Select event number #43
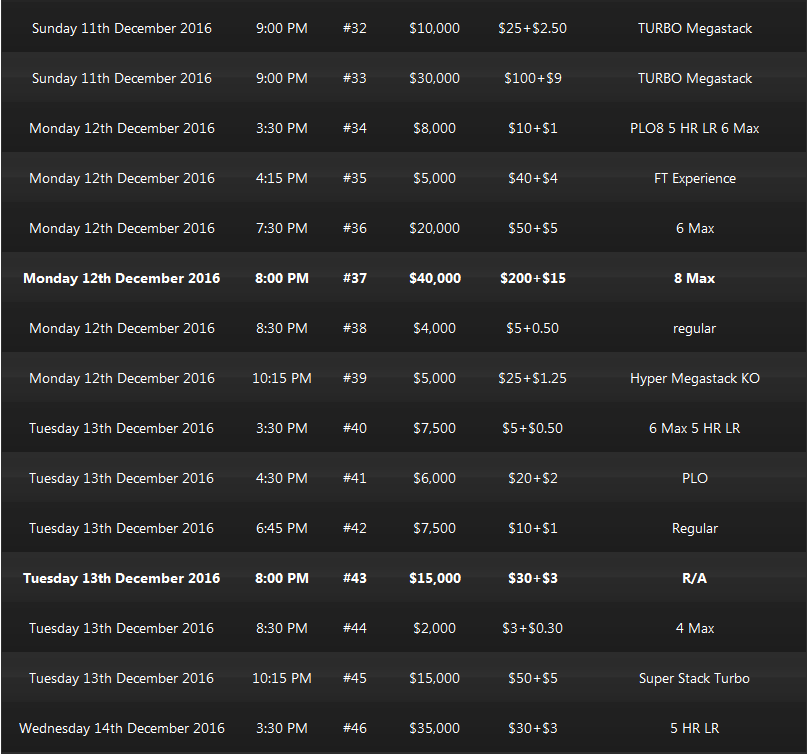The image size is (808, 754). [355, 578]
